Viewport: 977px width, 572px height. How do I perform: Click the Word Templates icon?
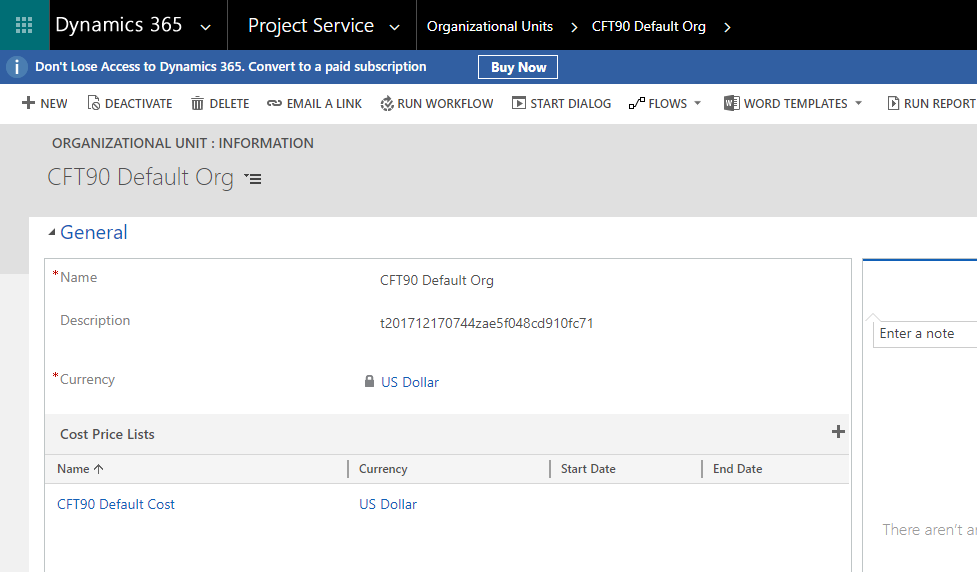(x=732, y=103)
